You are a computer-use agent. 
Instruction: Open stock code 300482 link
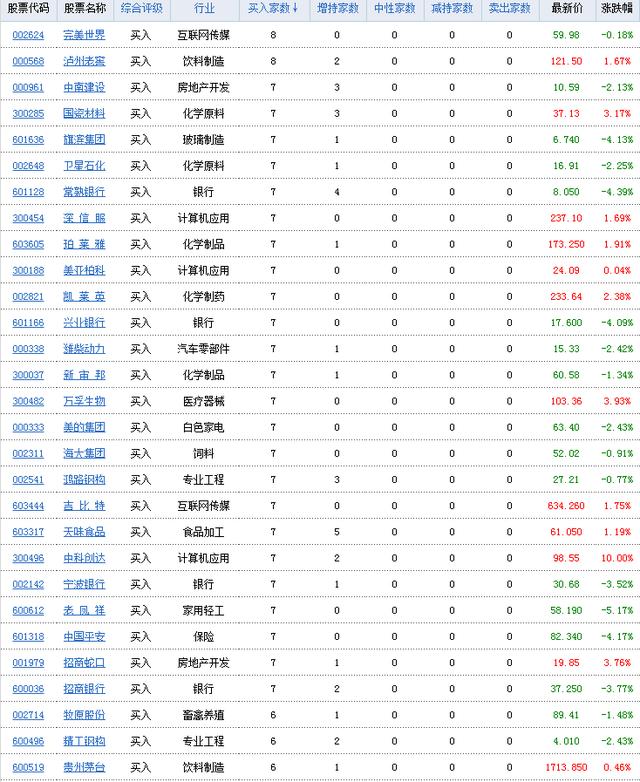point(28,401)
